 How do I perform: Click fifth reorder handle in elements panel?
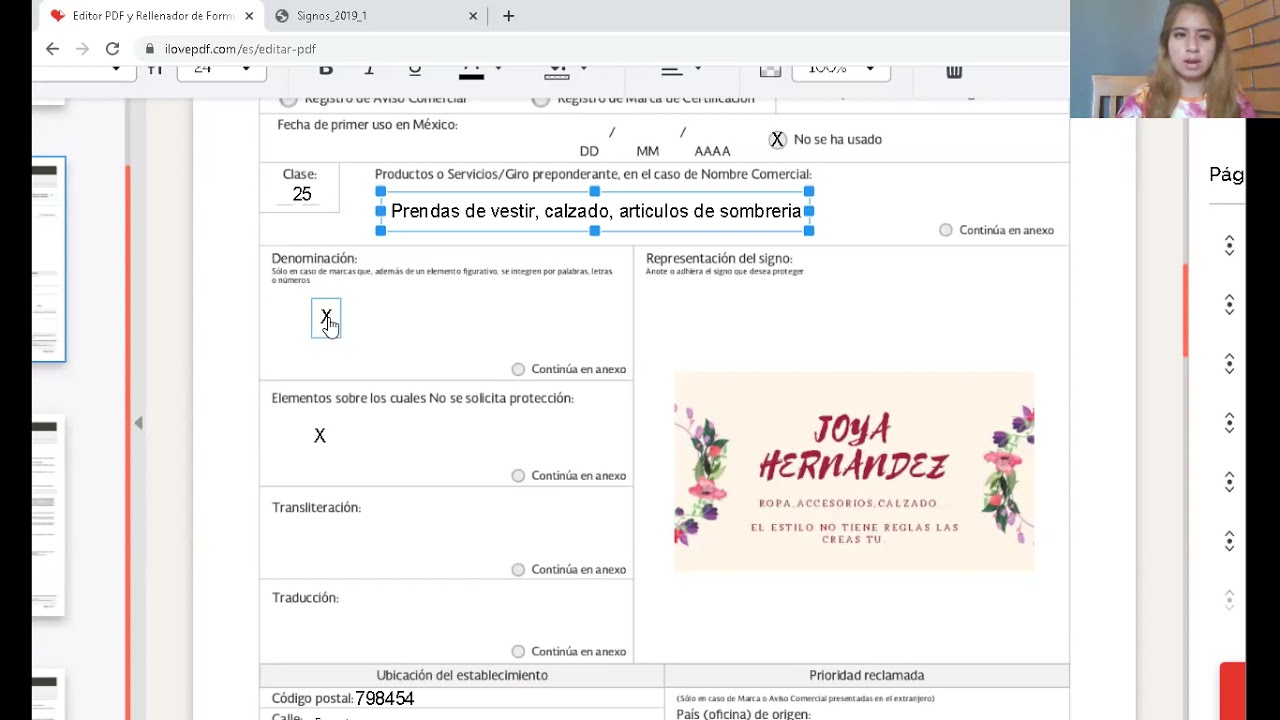point(1229,482)
